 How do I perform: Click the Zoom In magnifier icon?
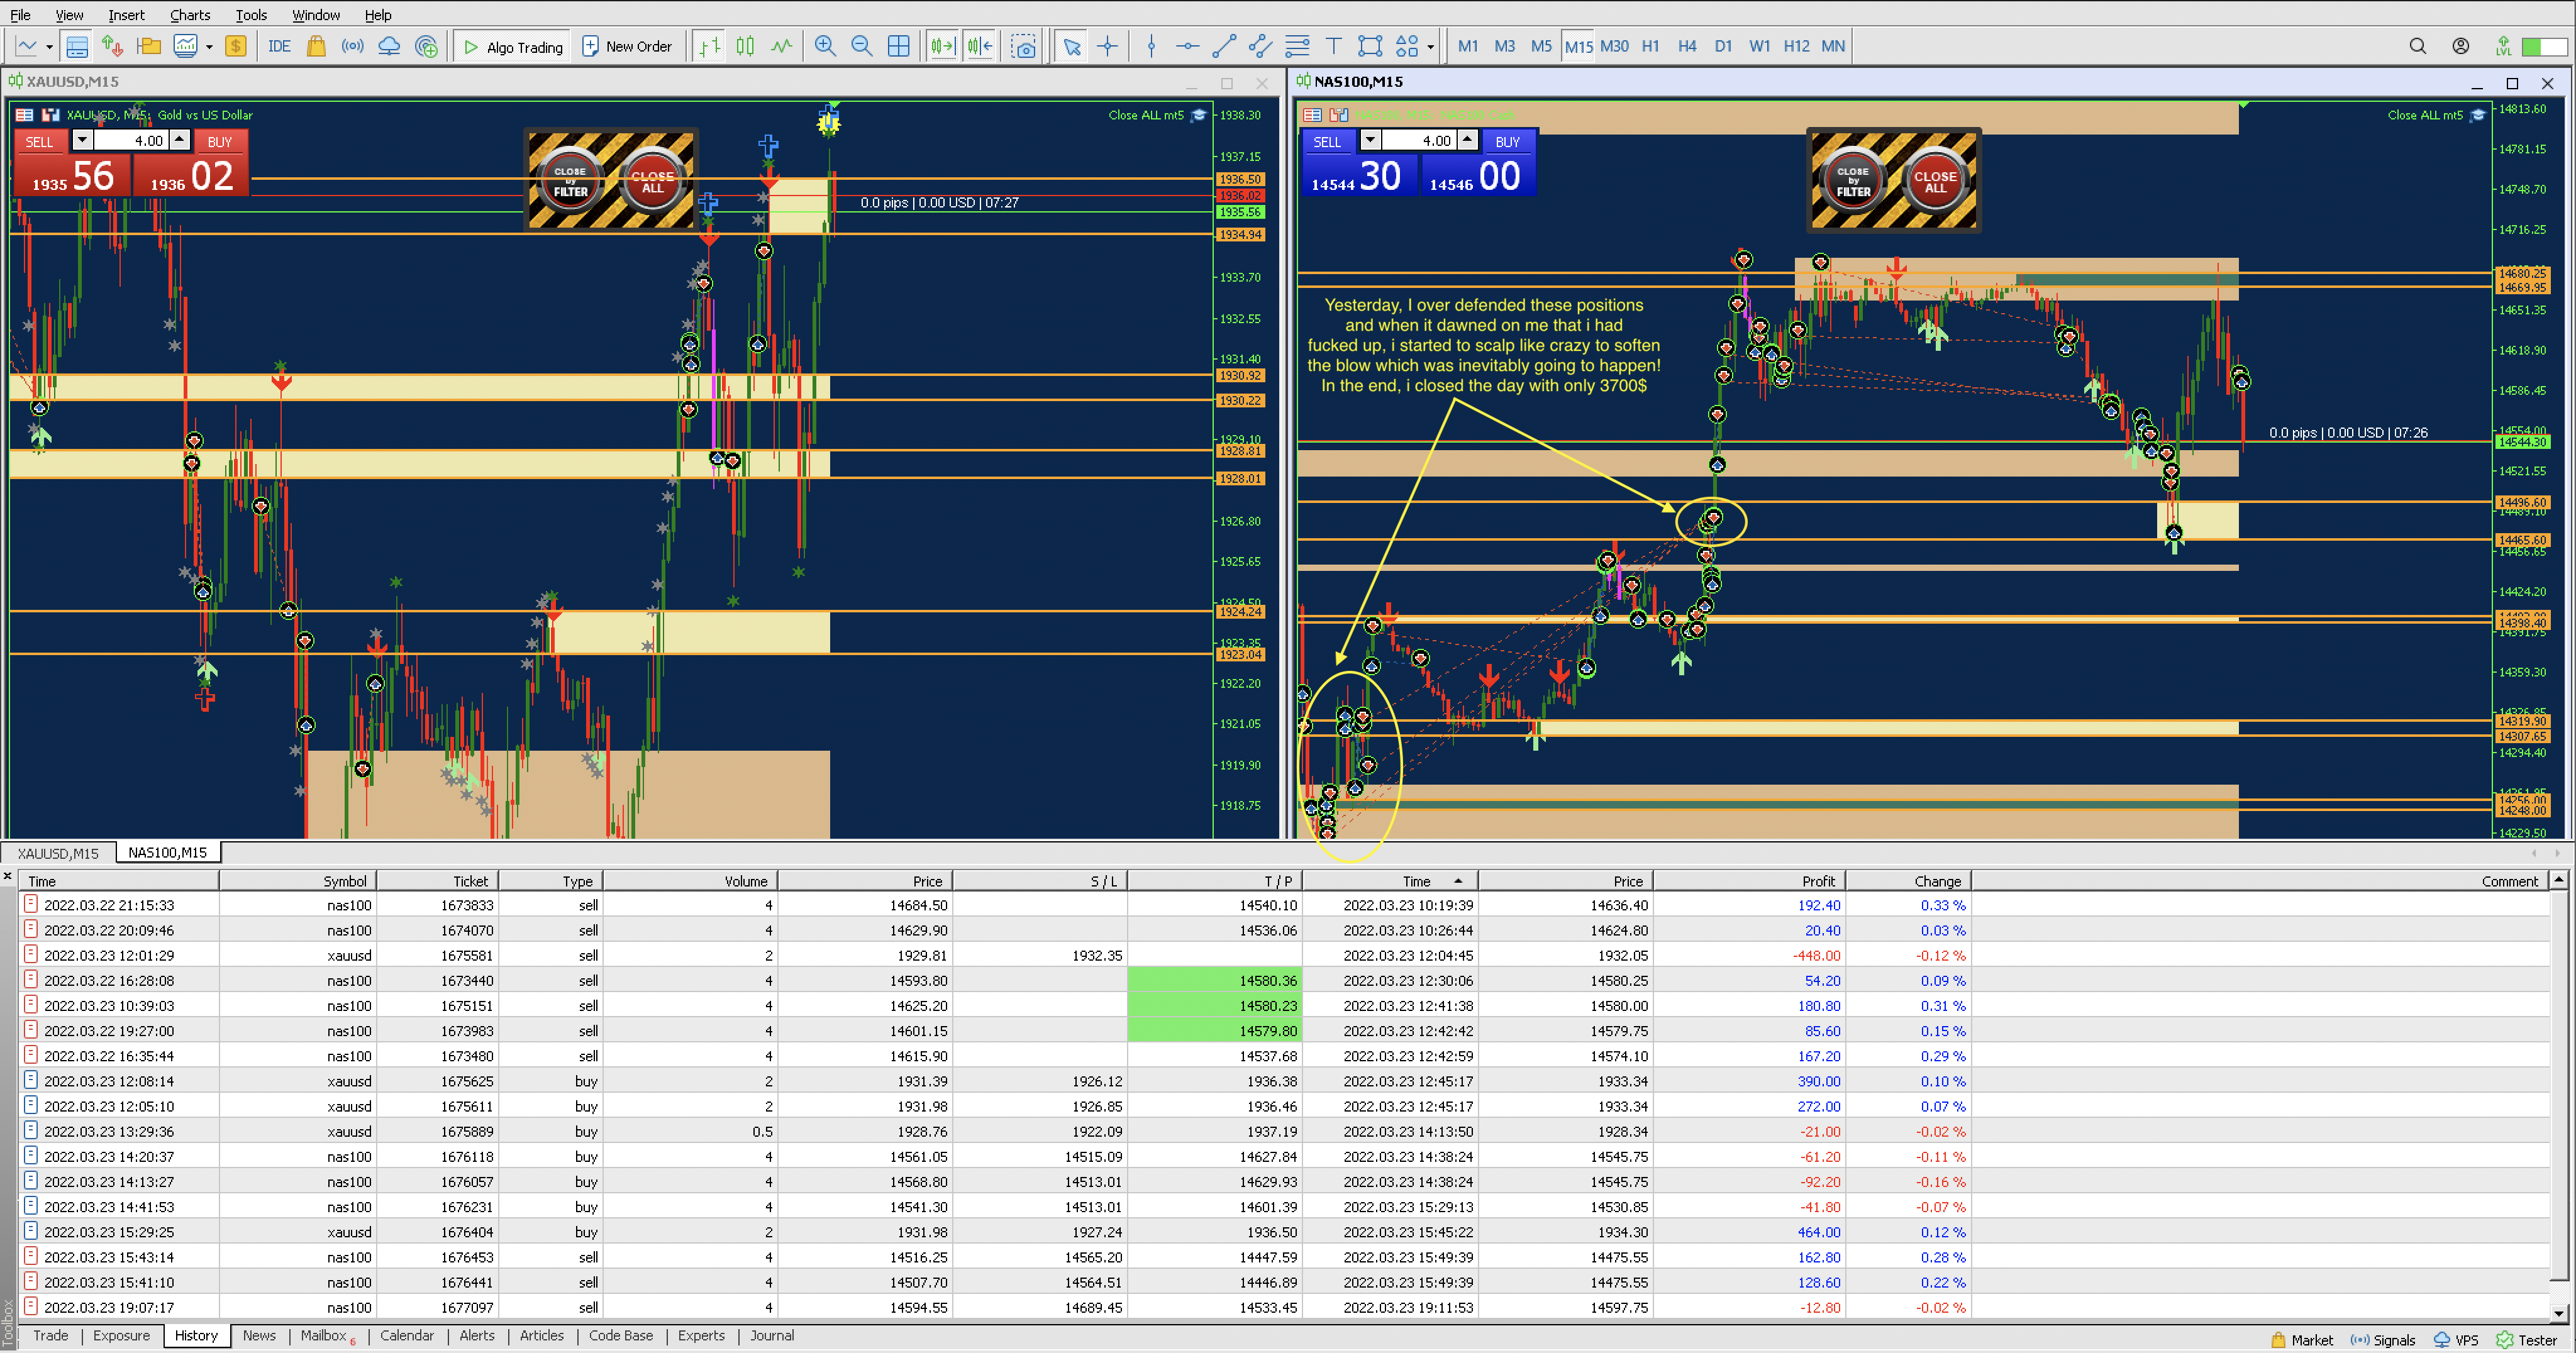click(824, 46)
